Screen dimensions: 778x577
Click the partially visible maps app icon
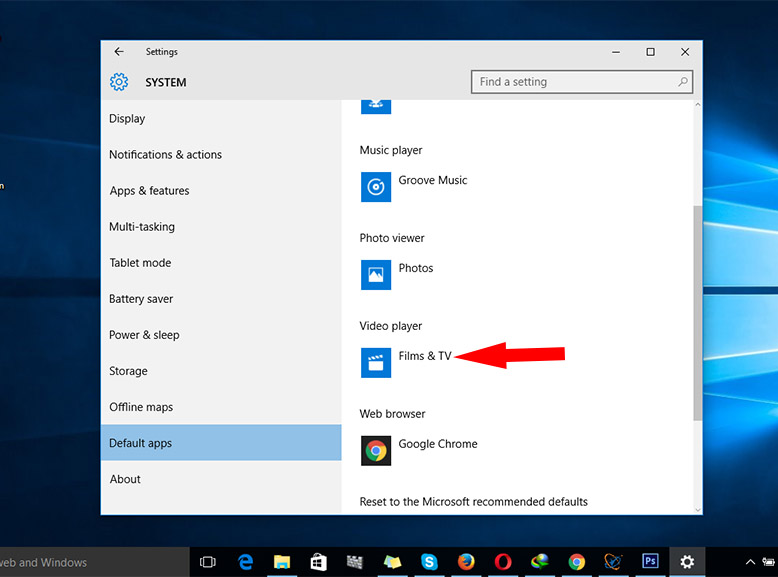pos(376,107)
